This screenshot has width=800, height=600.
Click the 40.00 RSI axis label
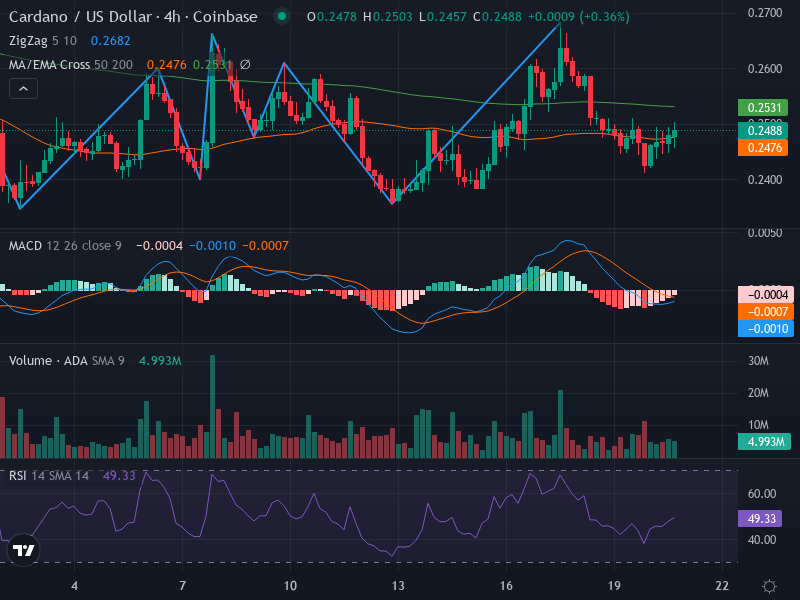762,540
